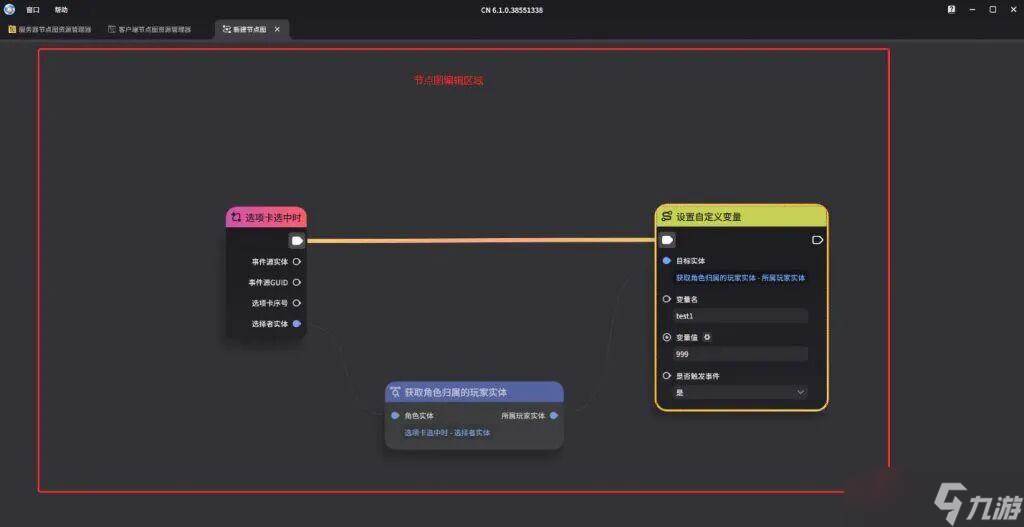Viewport: 1024px width, 527px height.
Task: Click the execution output pin on 选项卡选中时 node
Action: [x=297, y=240]
